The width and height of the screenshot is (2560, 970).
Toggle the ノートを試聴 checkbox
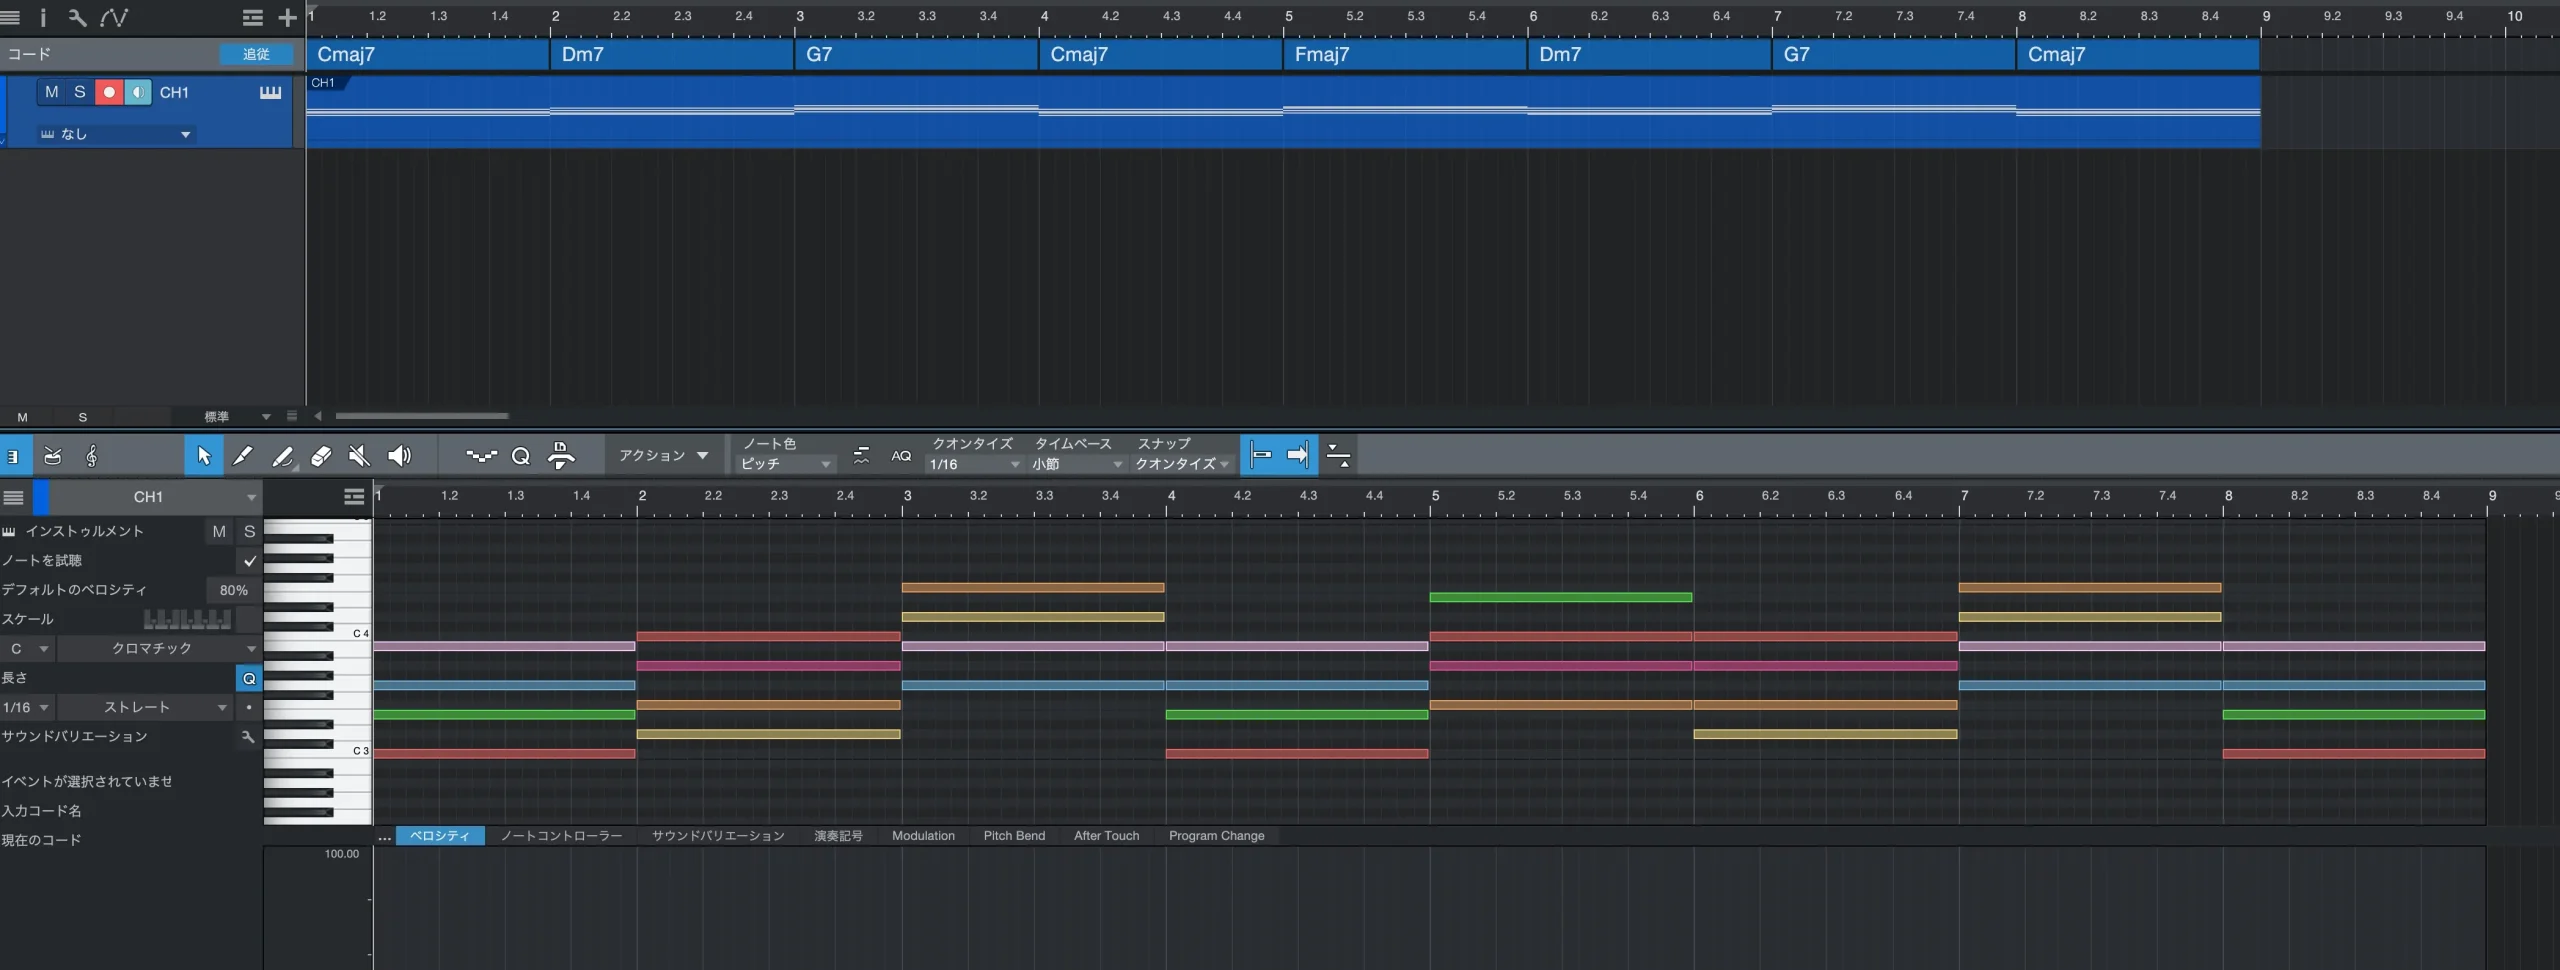pos(249,561)
